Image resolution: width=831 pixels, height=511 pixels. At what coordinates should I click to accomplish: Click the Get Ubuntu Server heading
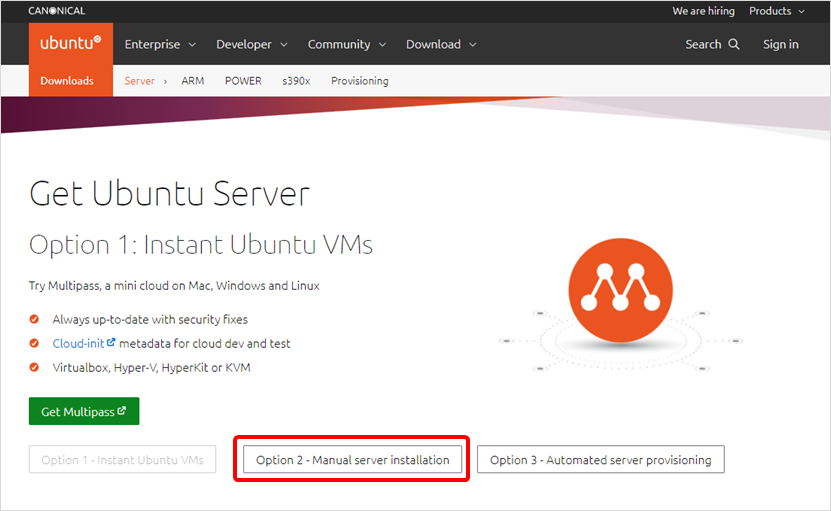169,193
